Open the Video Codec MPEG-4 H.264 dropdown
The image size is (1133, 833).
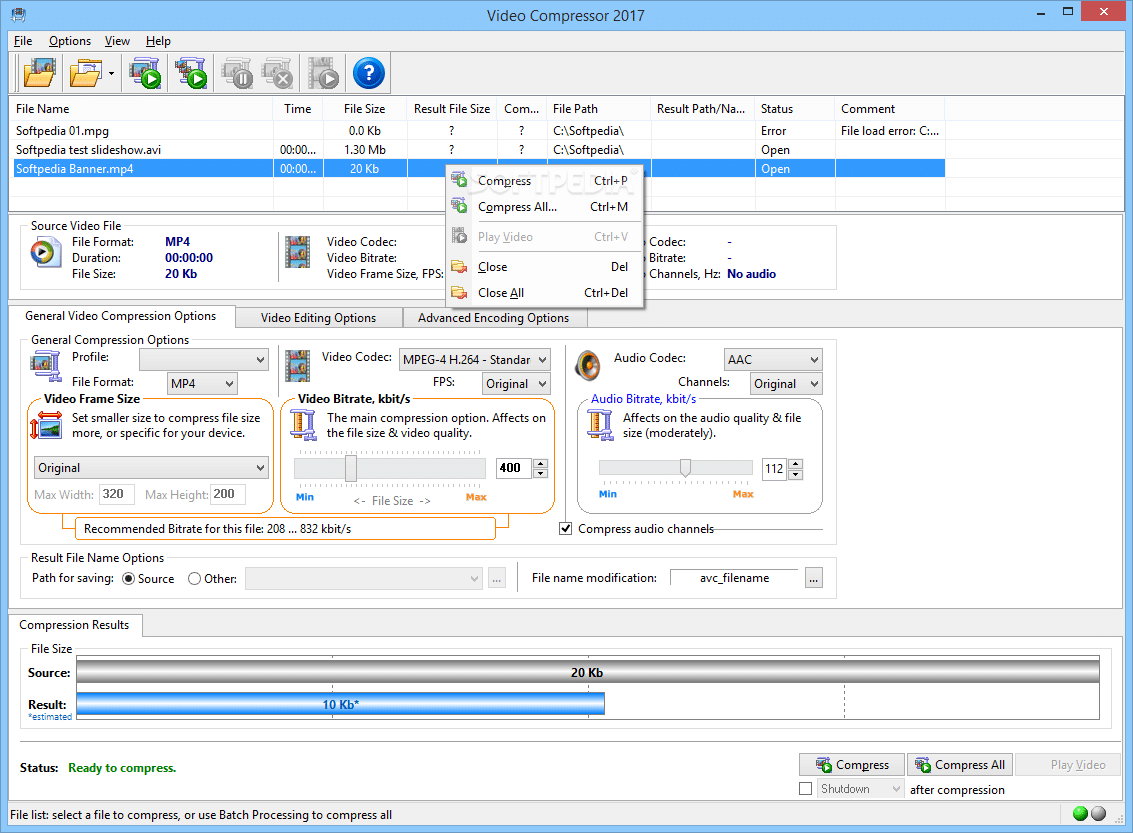coord(474,360)
